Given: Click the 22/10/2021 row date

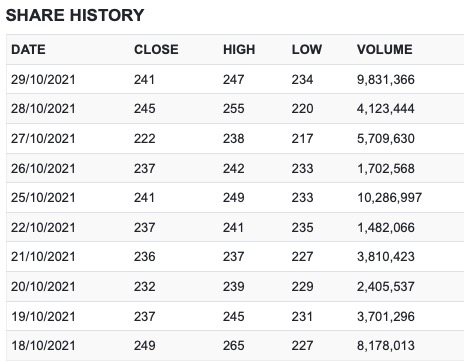Looking at the screenshot, I should point(43,228).
